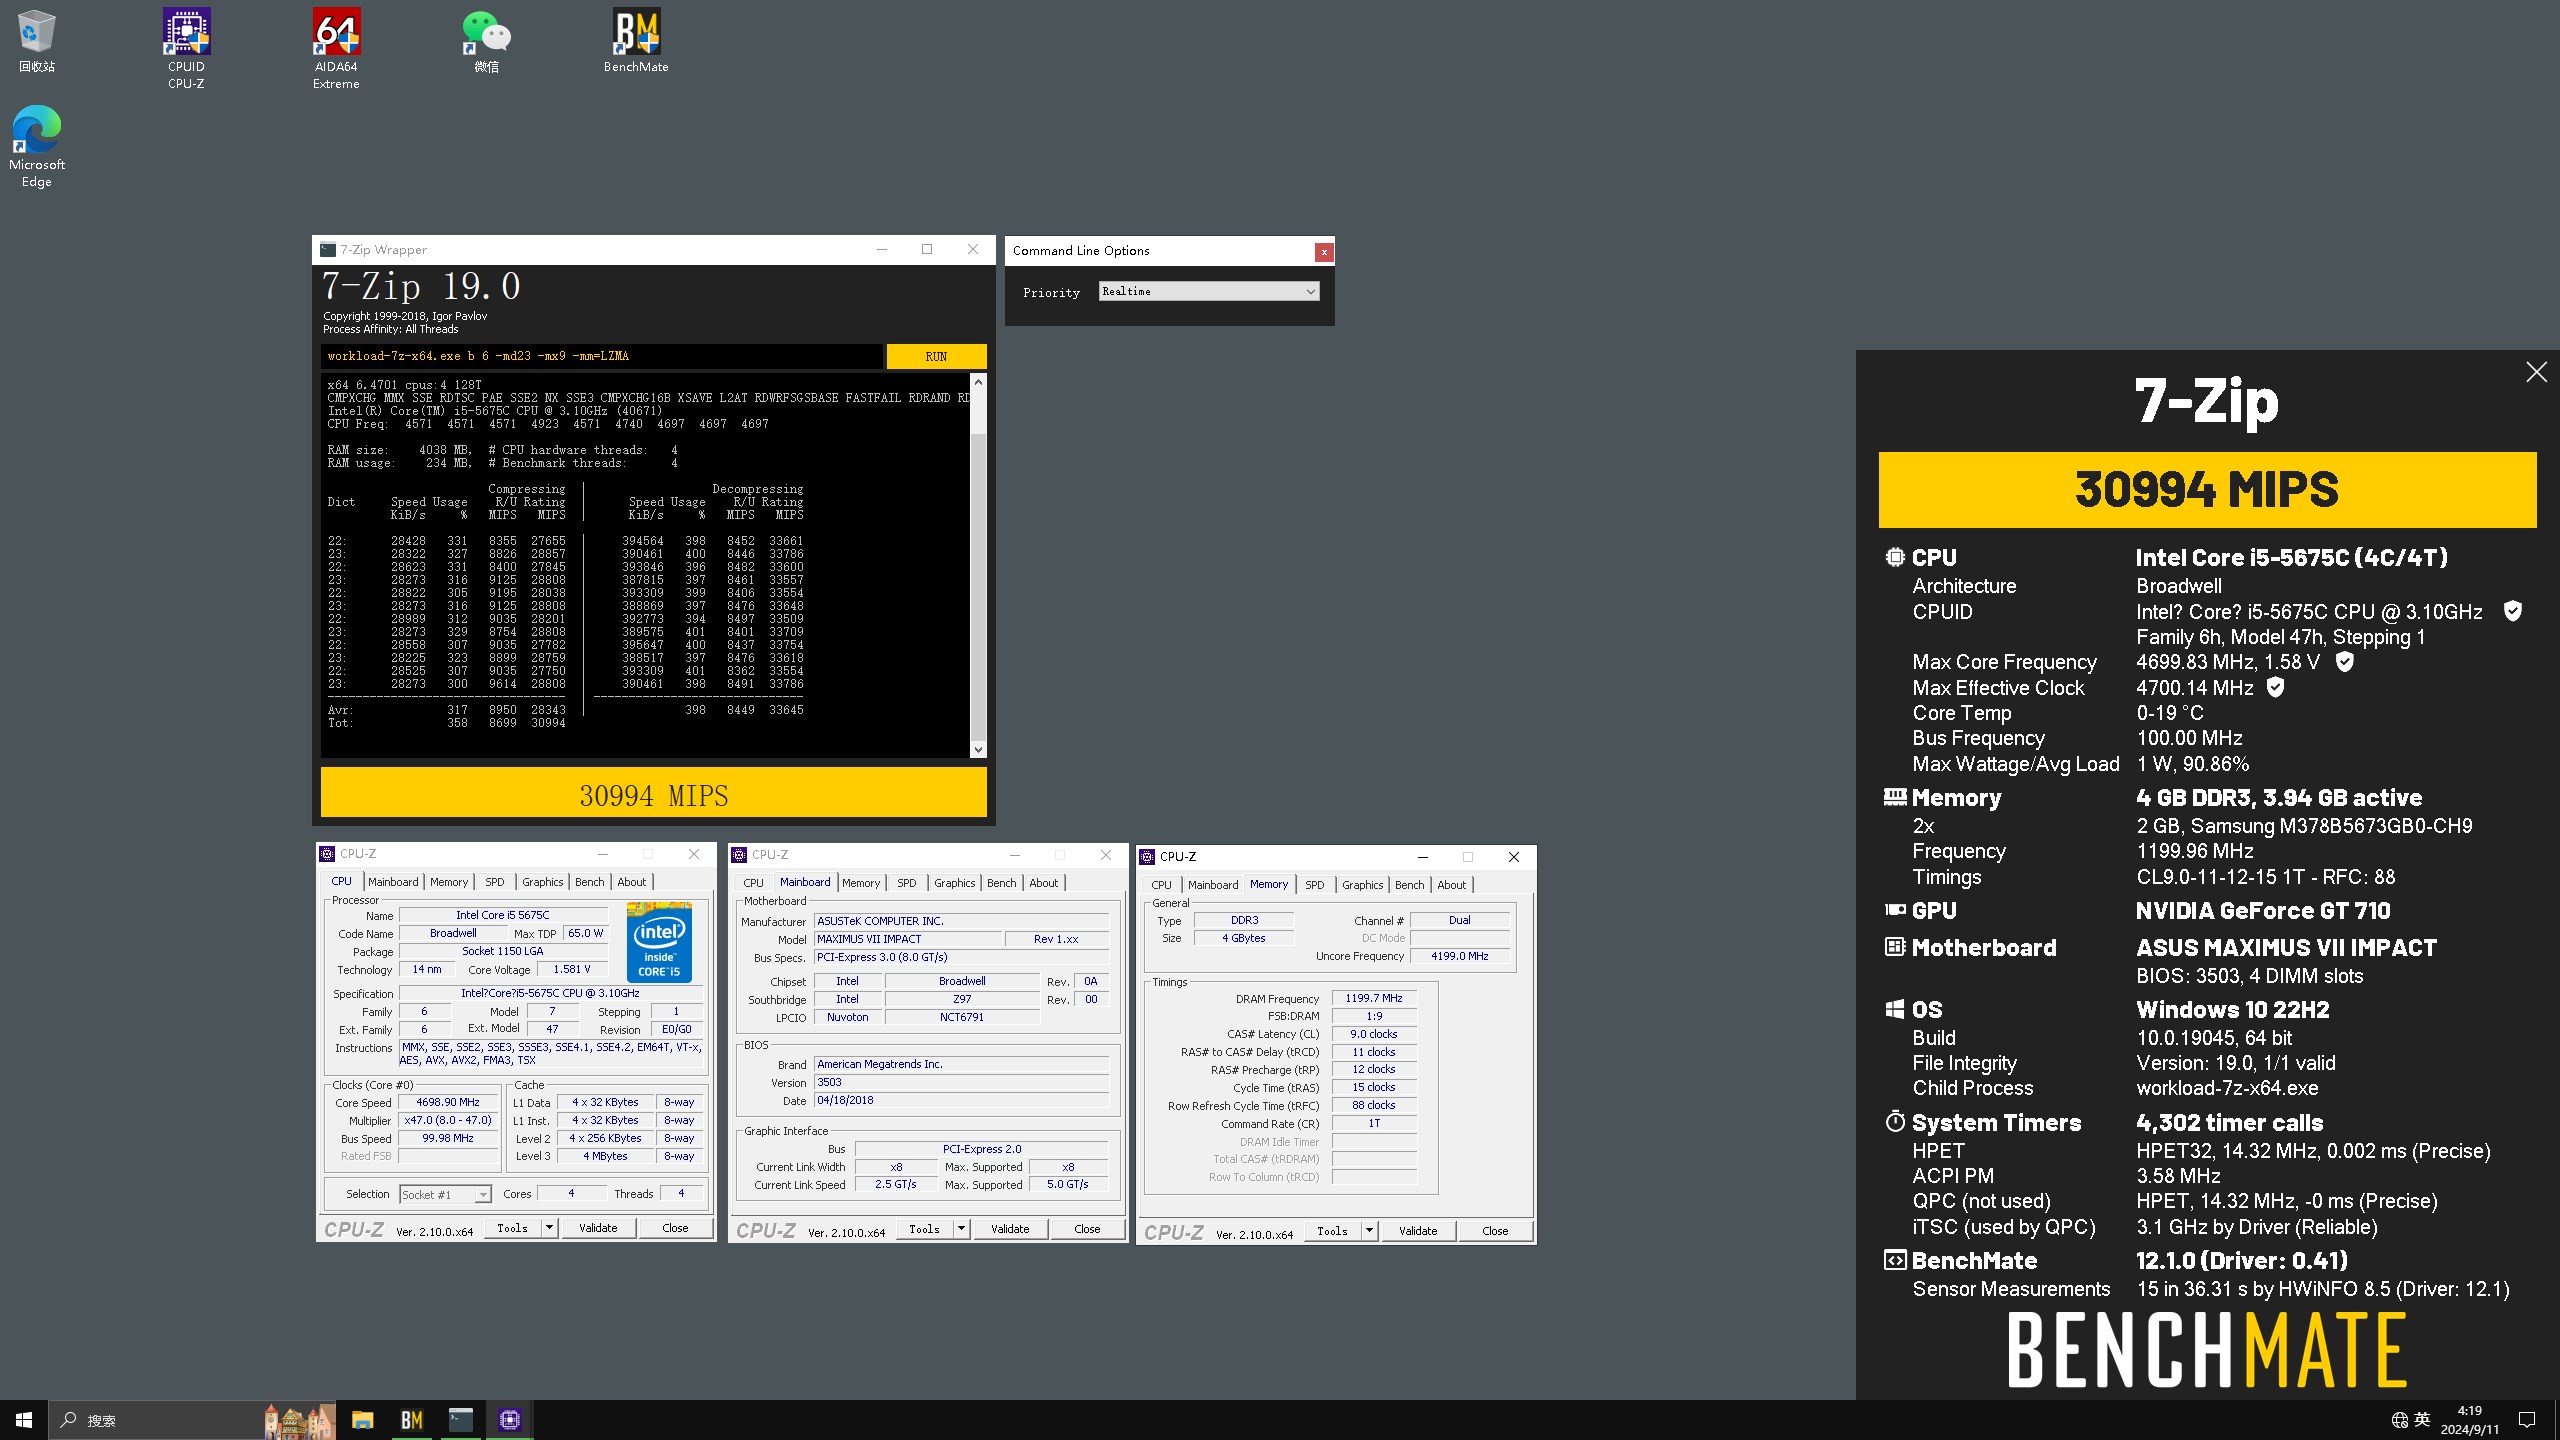Expand Tools arrow in CPU tab window
The image size is (2560, 1440).
[549, 1228]
